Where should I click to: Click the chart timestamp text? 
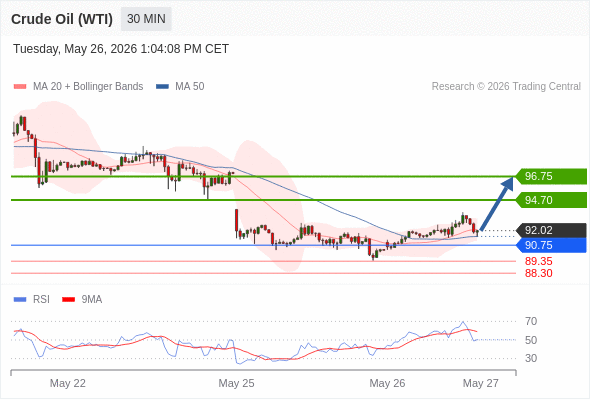(121, 49)
